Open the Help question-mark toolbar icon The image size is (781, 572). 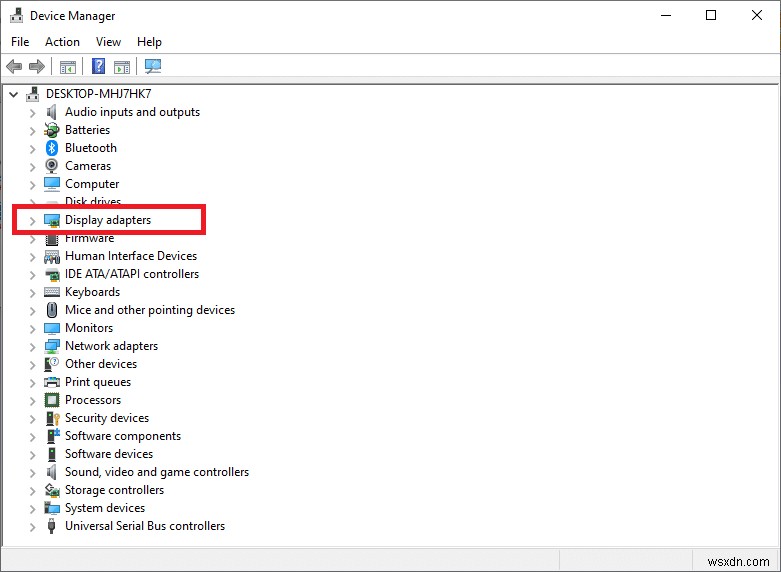point(99,66)
